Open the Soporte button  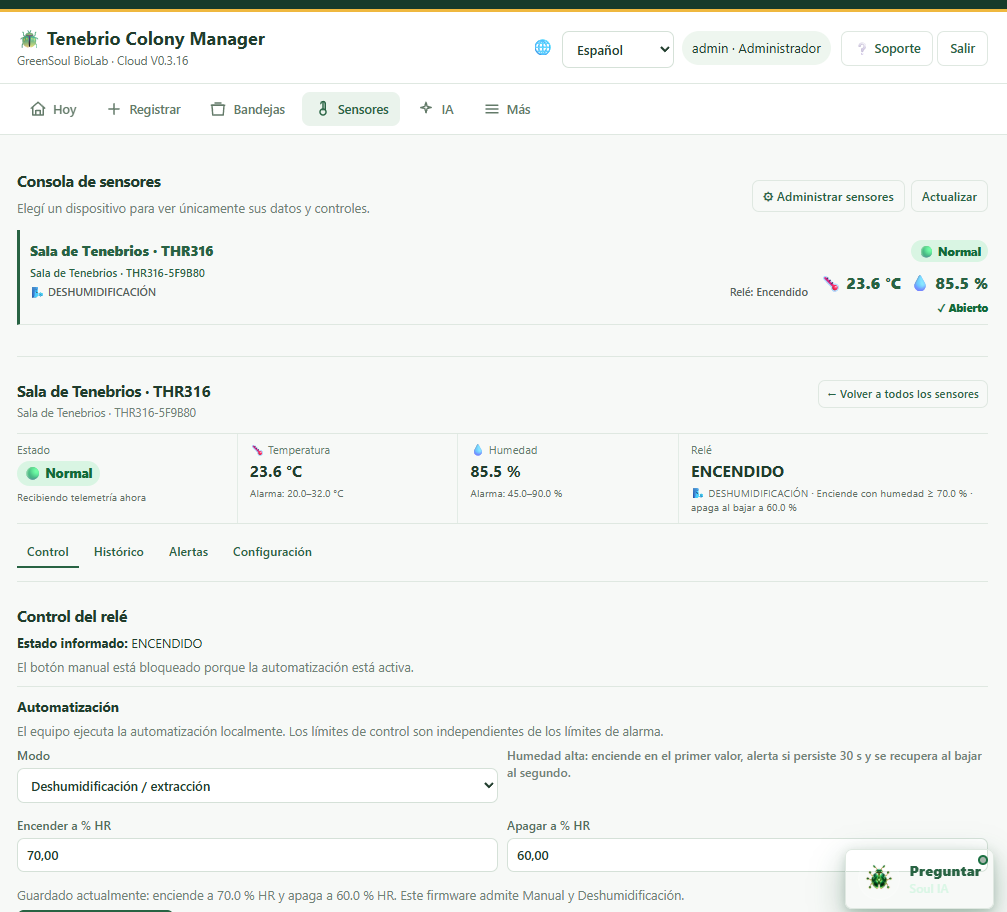(x=887, y=49)
